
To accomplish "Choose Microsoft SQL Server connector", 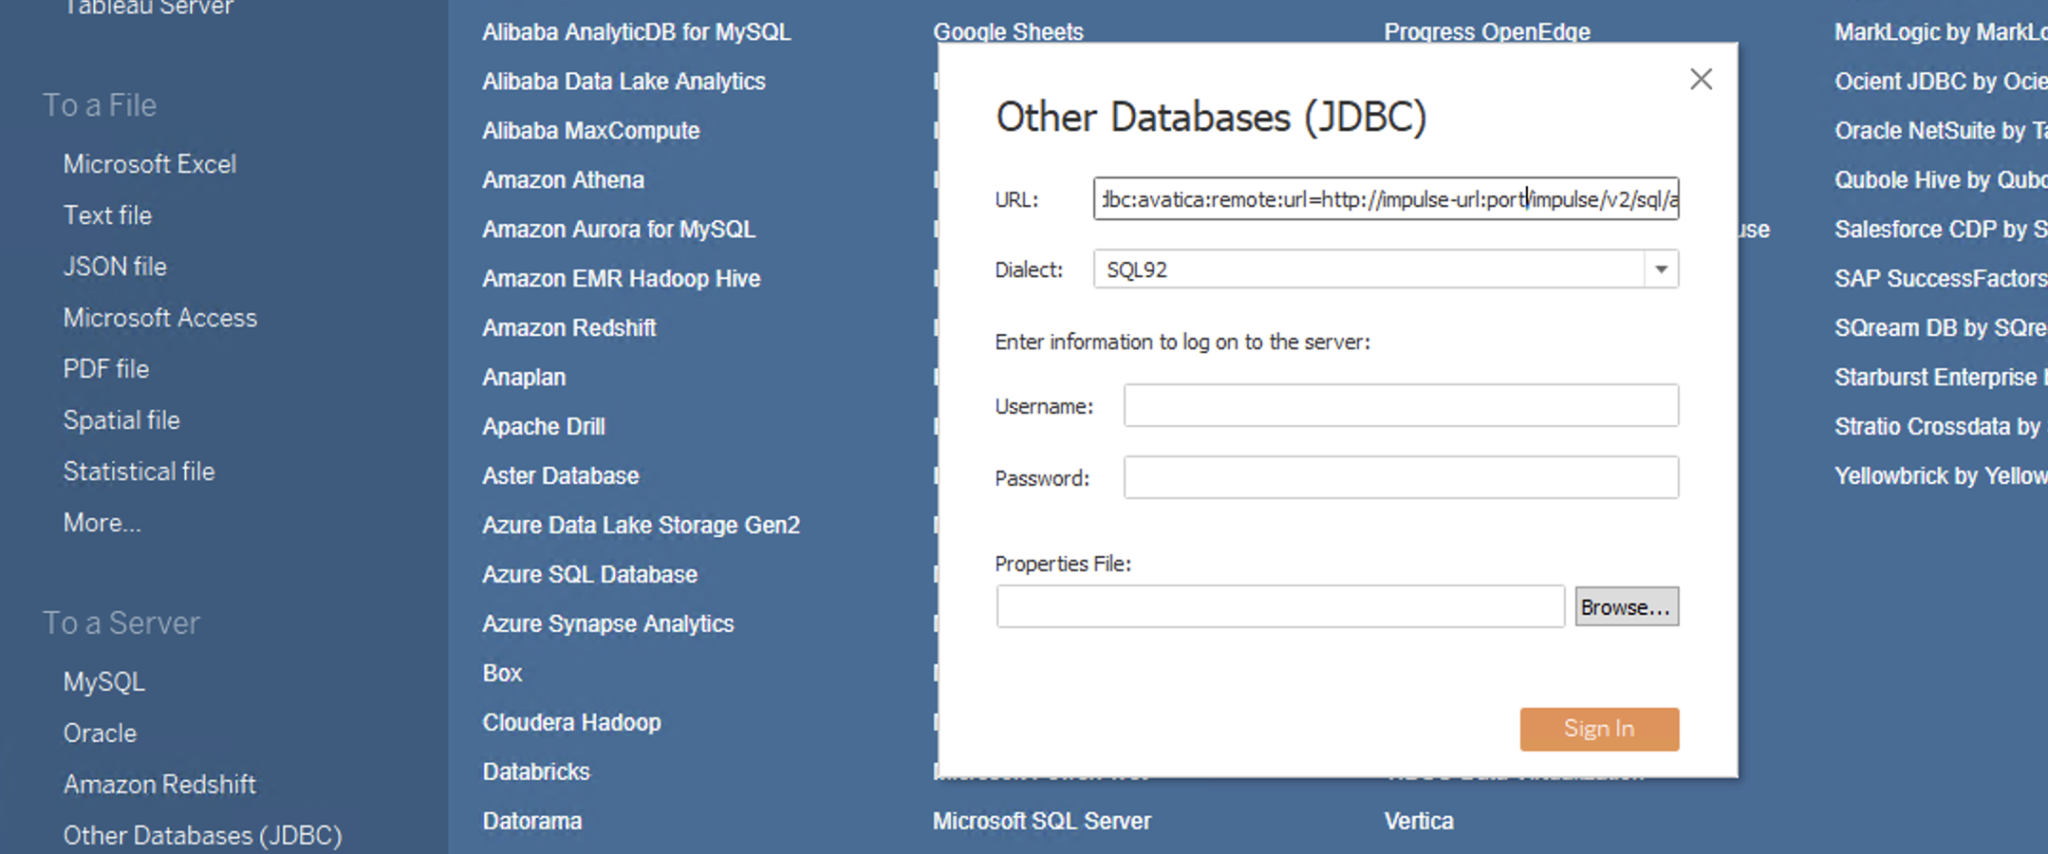I will pyautogui.click(x=1042, y=821).
